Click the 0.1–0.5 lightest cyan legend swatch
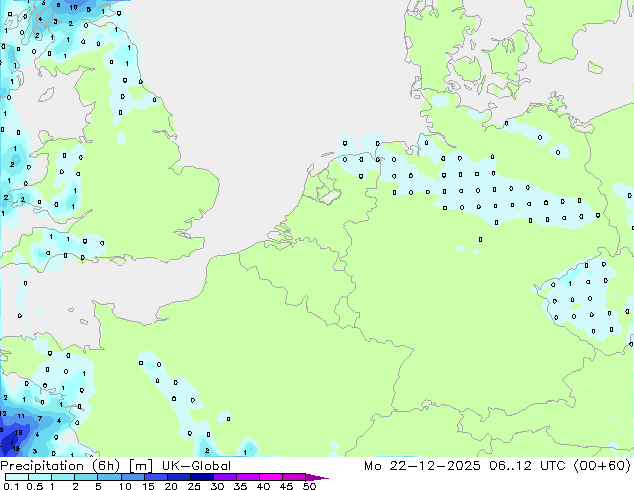The height and width of the screenshot is (490, 634). 17,477
